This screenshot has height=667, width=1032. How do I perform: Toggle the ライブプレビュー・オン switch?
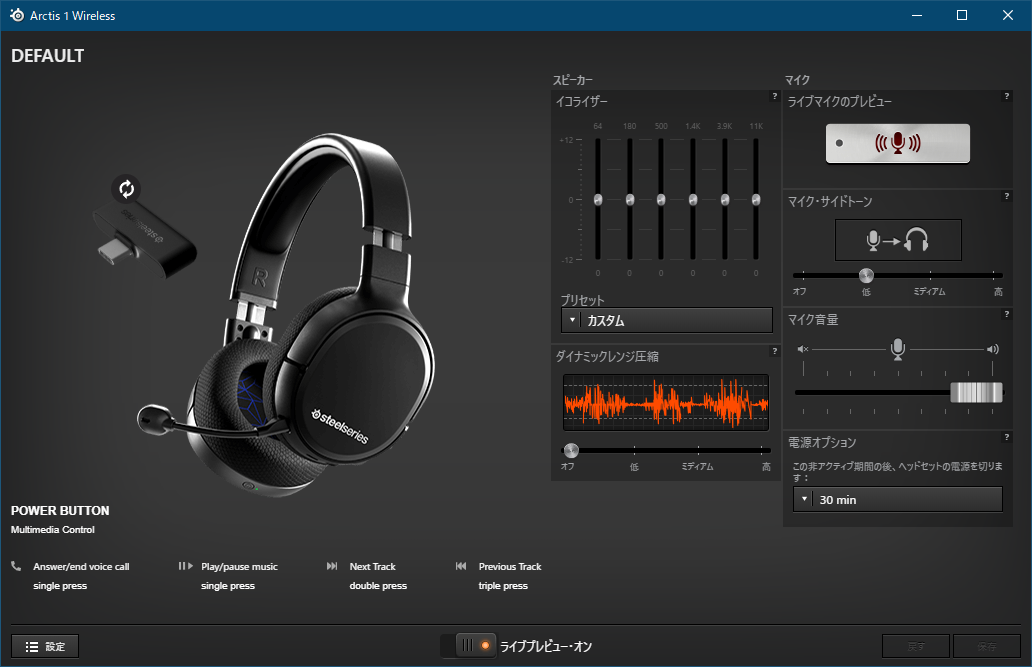click(467, 646)
